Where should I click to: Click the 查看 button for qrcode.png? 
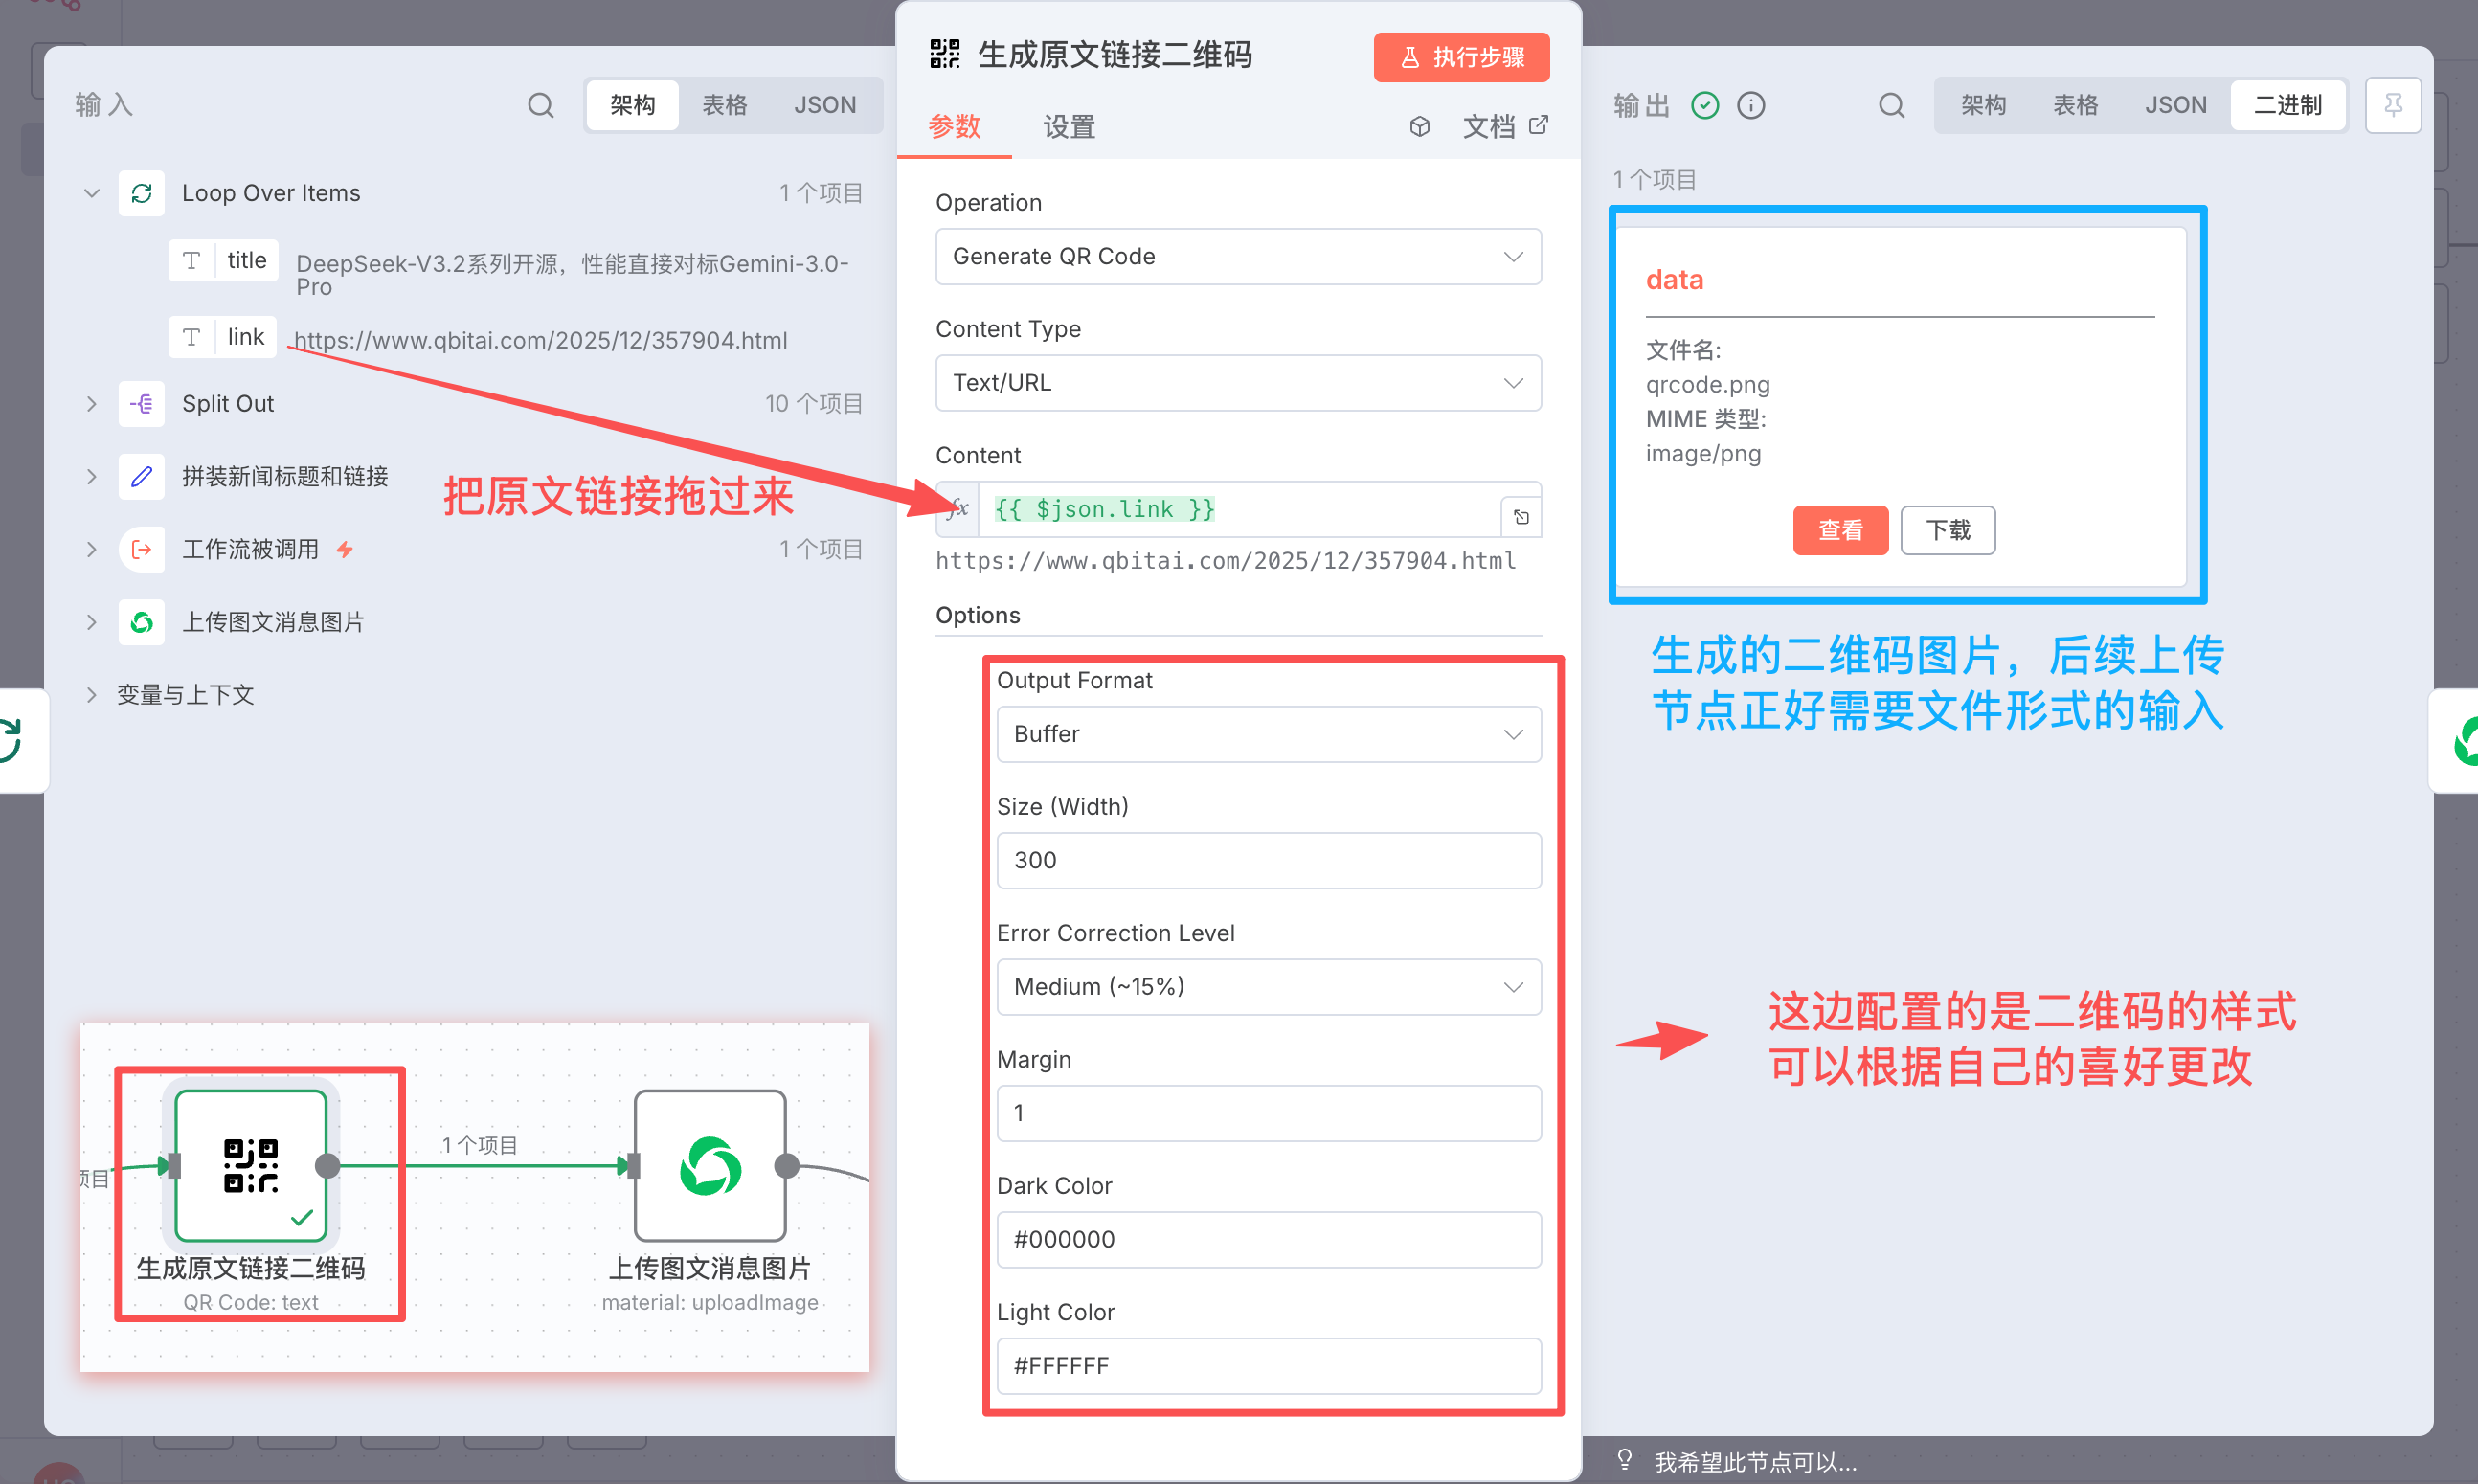pyautogui.click(x=1839, y=530)
